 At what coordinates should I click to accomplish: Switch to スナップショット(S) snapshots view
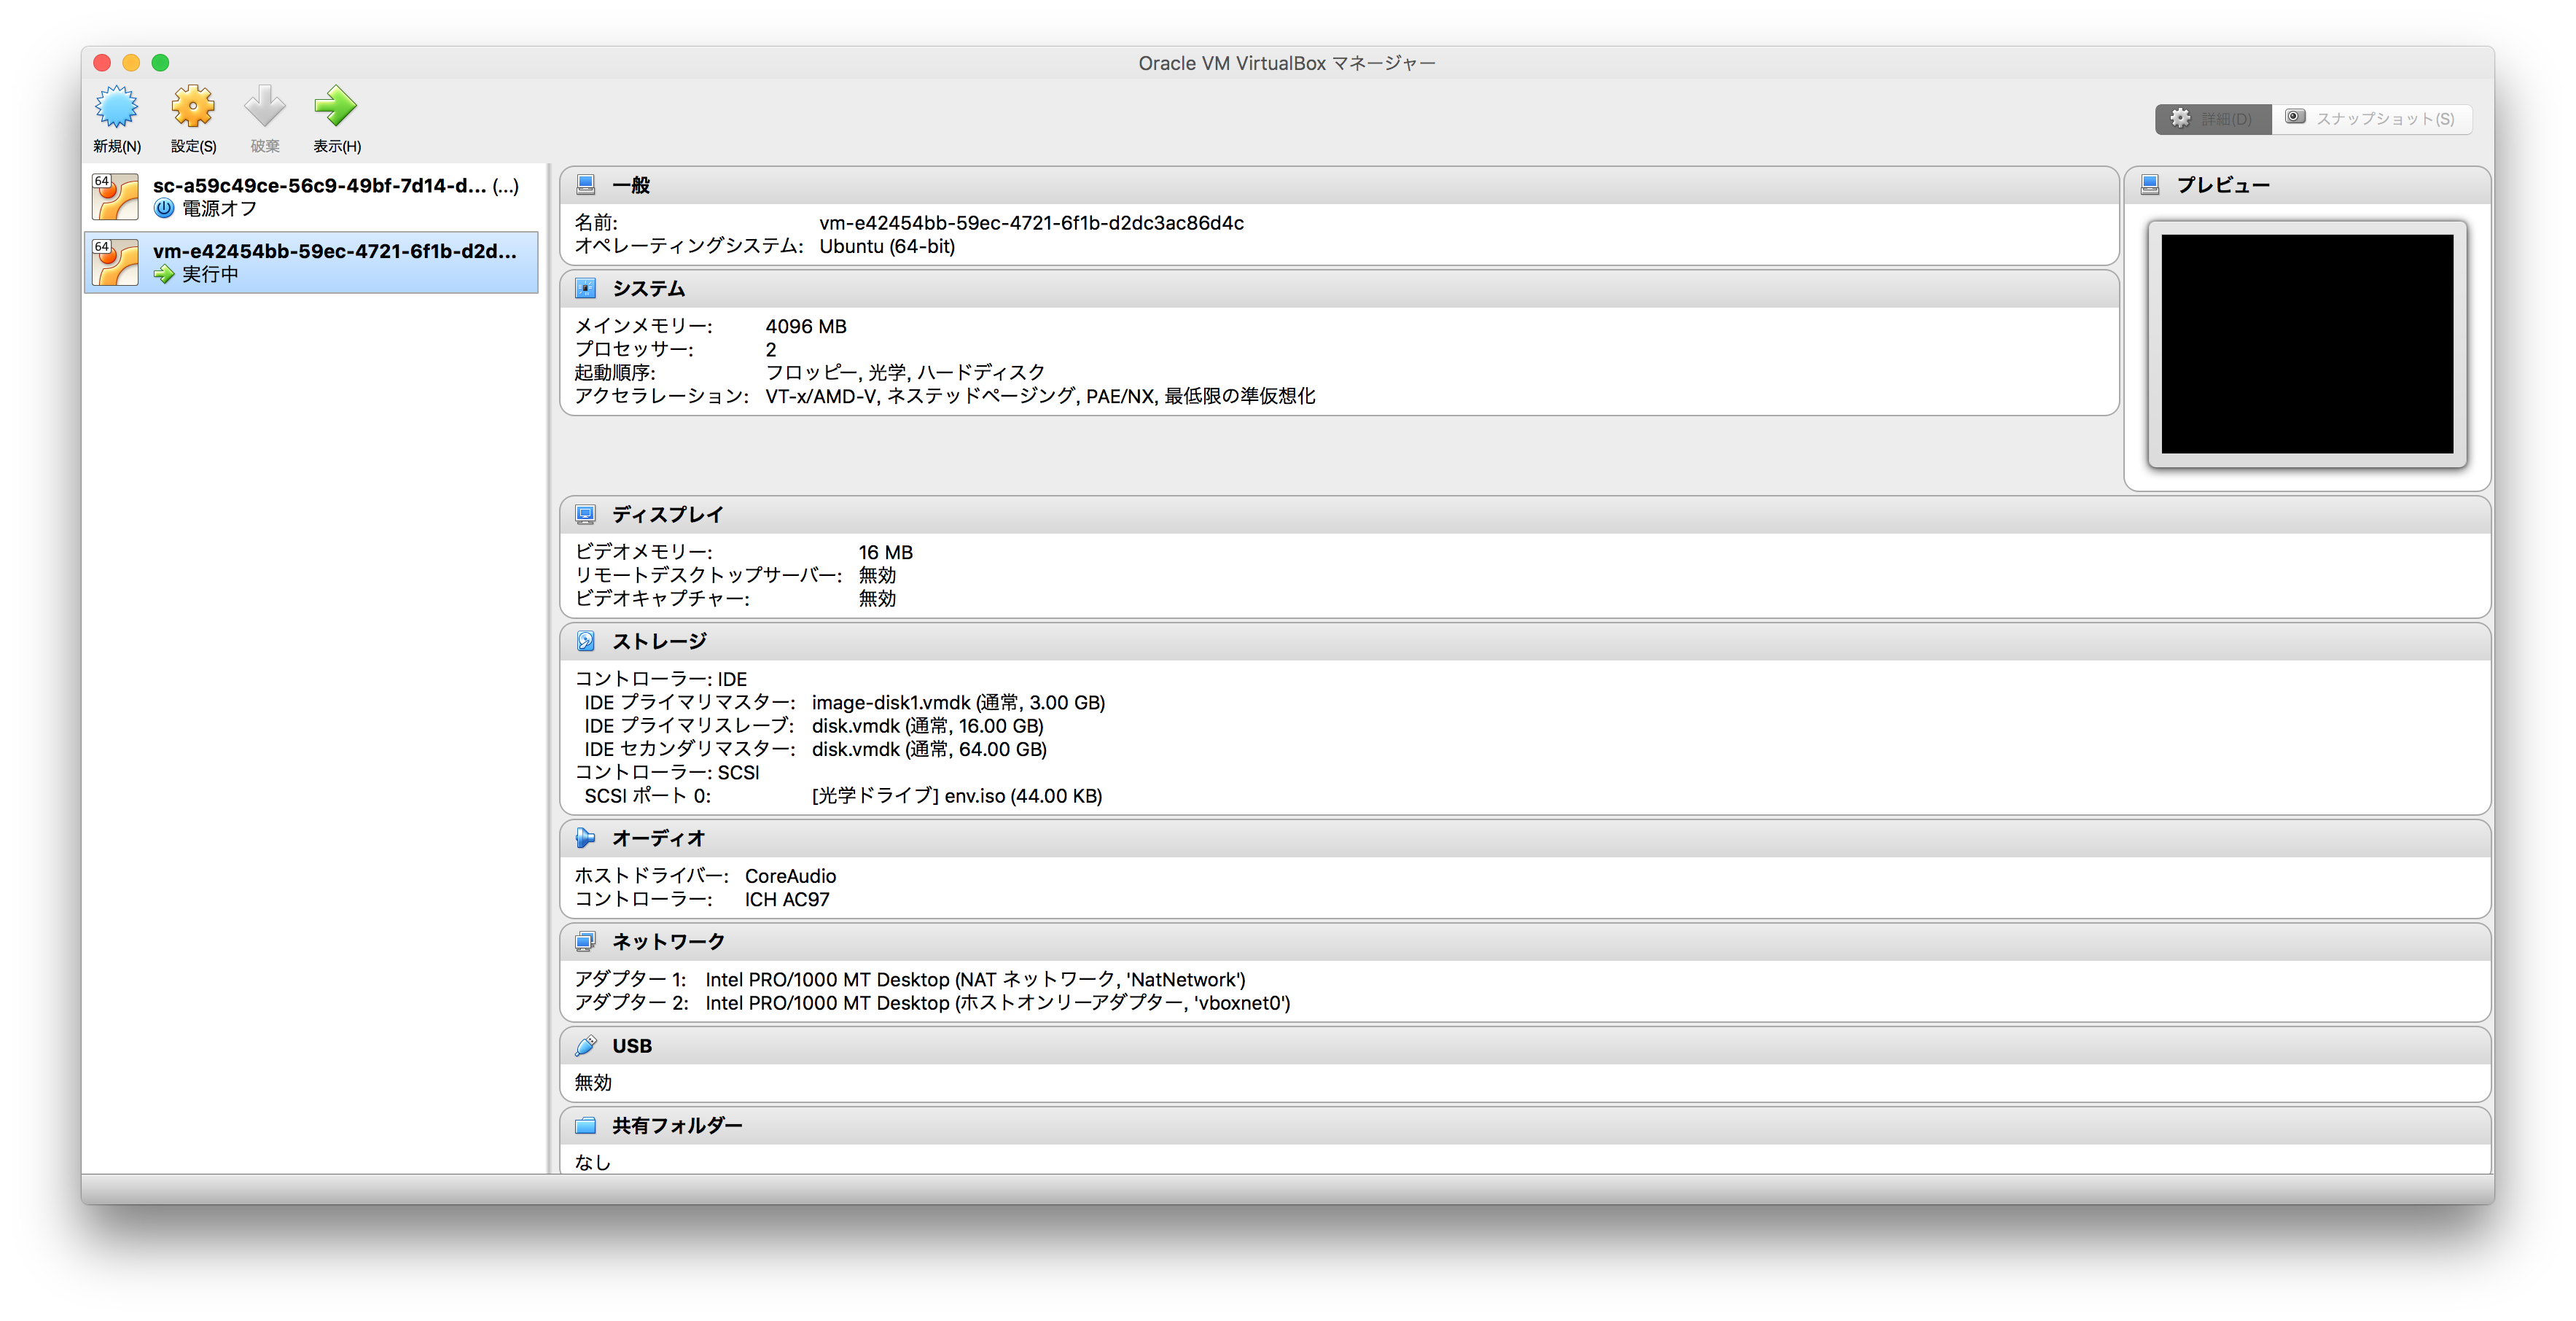point(2370,119)
